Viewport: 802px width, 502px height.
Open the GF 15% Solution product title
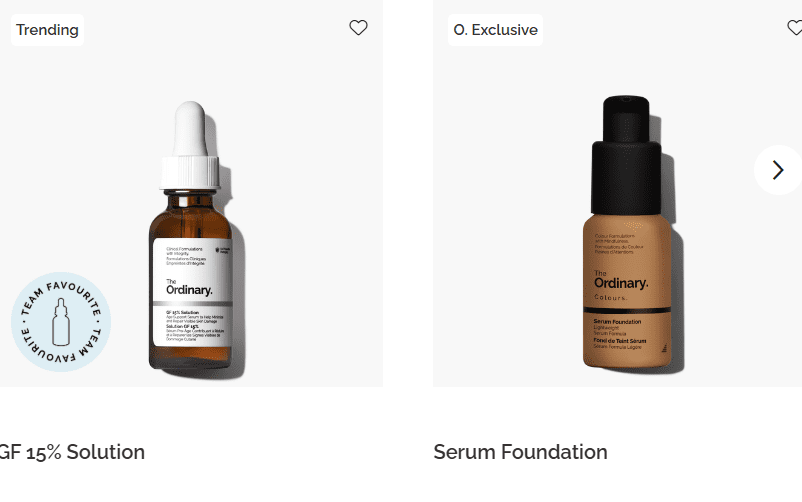tap(72, 452)
